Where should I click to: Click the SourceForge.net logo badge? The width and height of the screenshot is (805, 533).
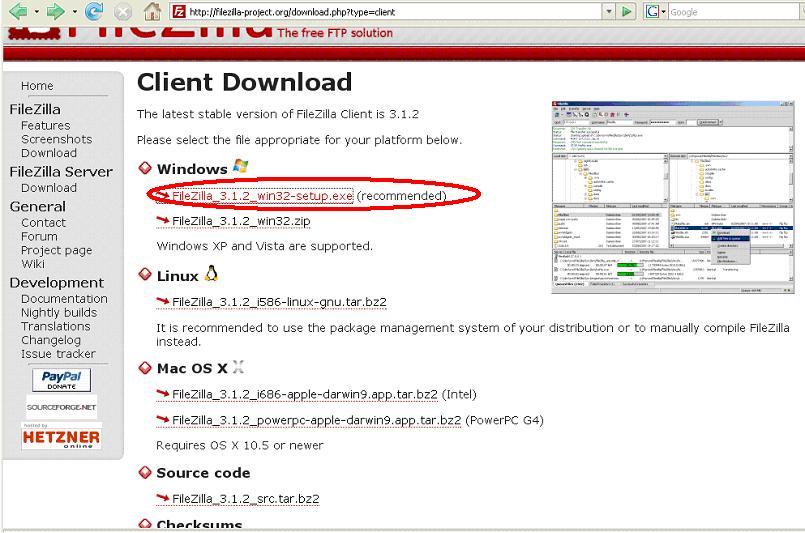tap(61, 407)
